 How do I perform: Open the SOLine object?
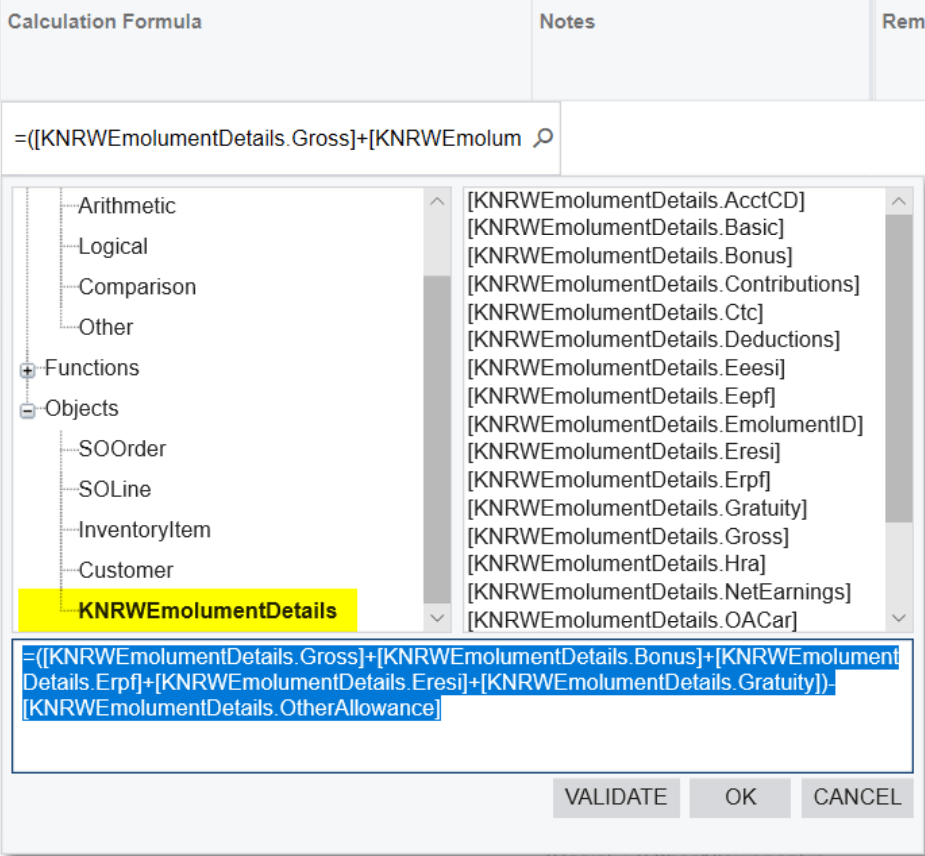click(x=114, y=490)
